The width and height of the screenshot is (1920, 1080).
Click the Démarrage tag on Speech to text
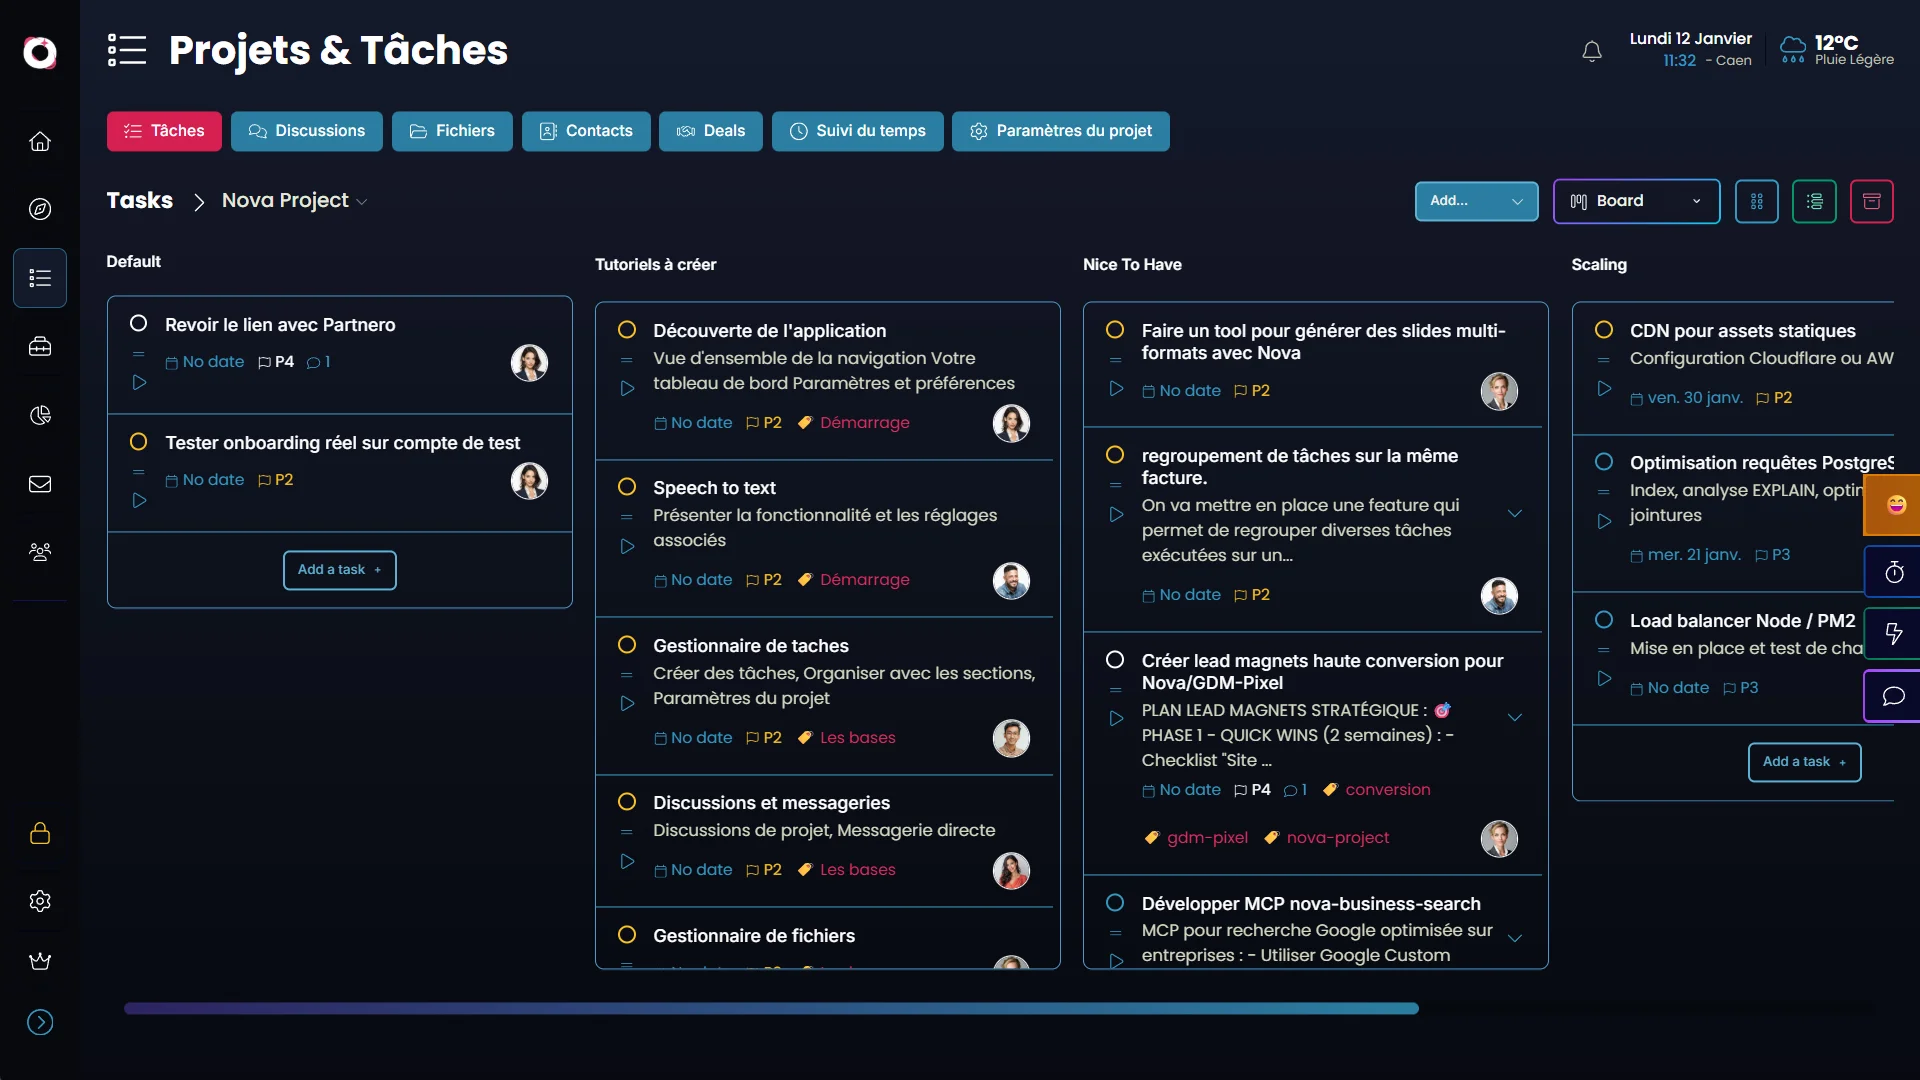coord(864,580)
